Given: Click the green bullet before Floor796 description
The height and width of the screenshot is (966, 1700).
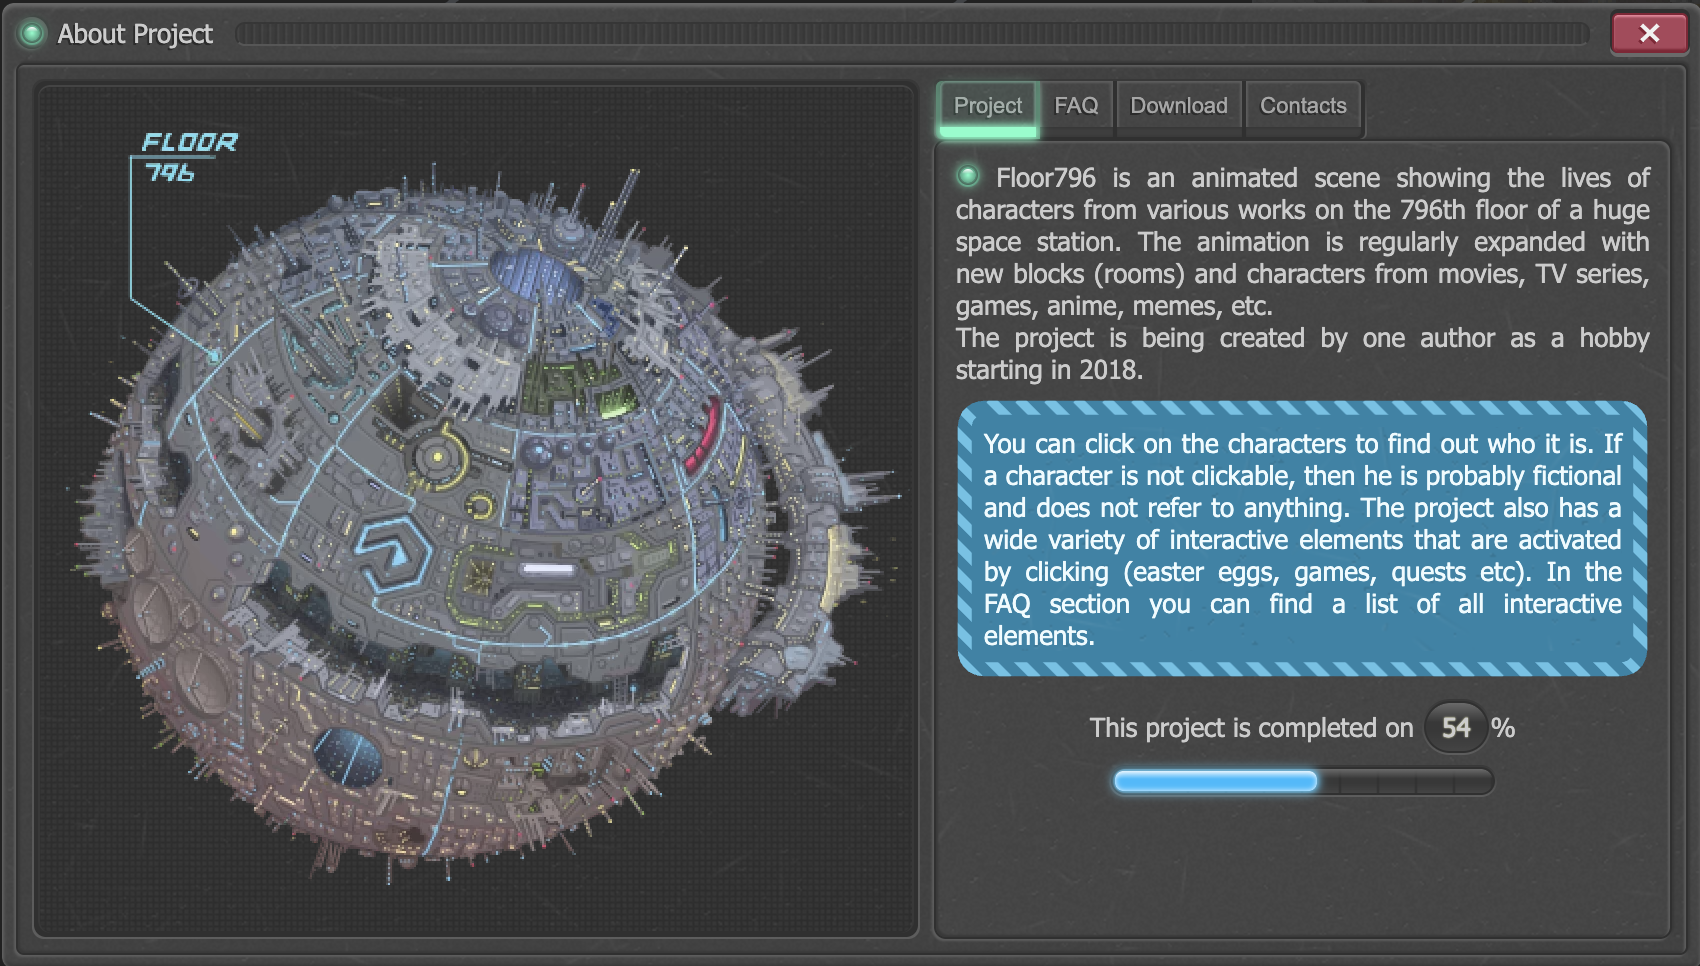Looking at the screenshot, I should tap(967, 177).
